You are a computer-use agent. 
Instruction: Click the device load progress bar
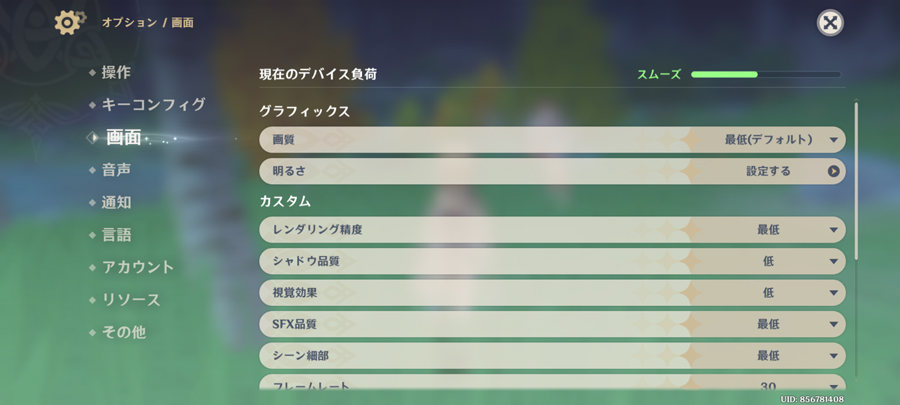click(766, 75)
